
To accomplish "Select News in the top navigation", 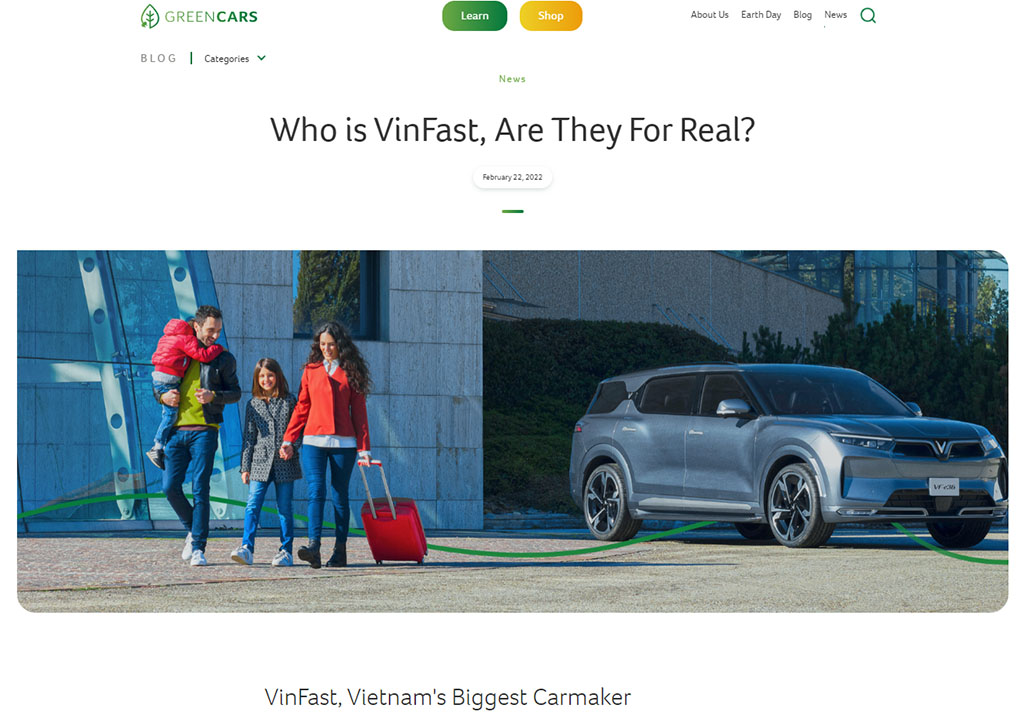I will pos(835,14).
